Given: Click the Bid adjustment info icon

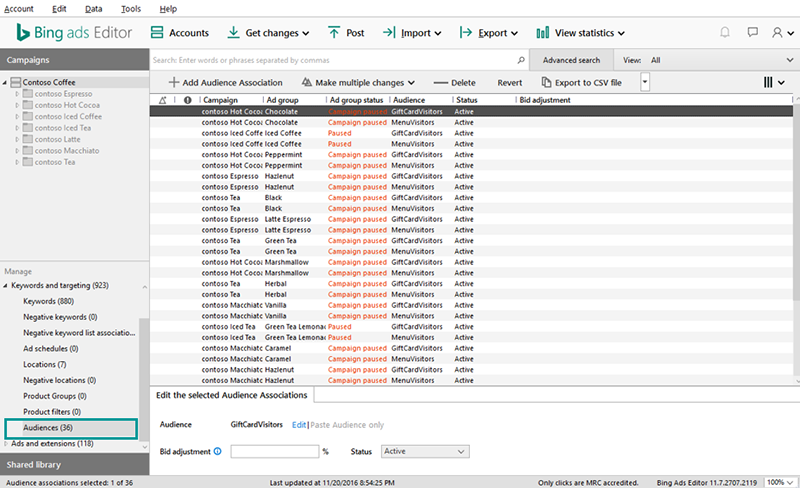Looking at the screenshot, I should (x=218, y=451).
